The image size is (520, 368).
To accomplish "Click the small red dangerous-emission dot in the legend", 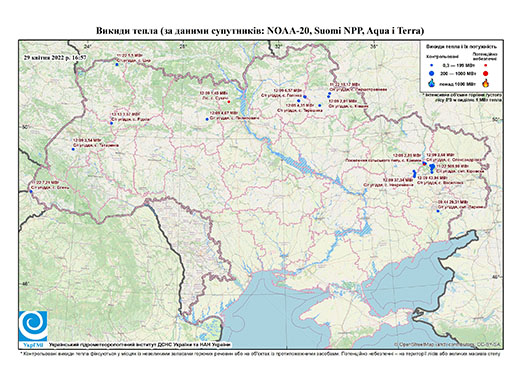I will [x=486, y=66].
